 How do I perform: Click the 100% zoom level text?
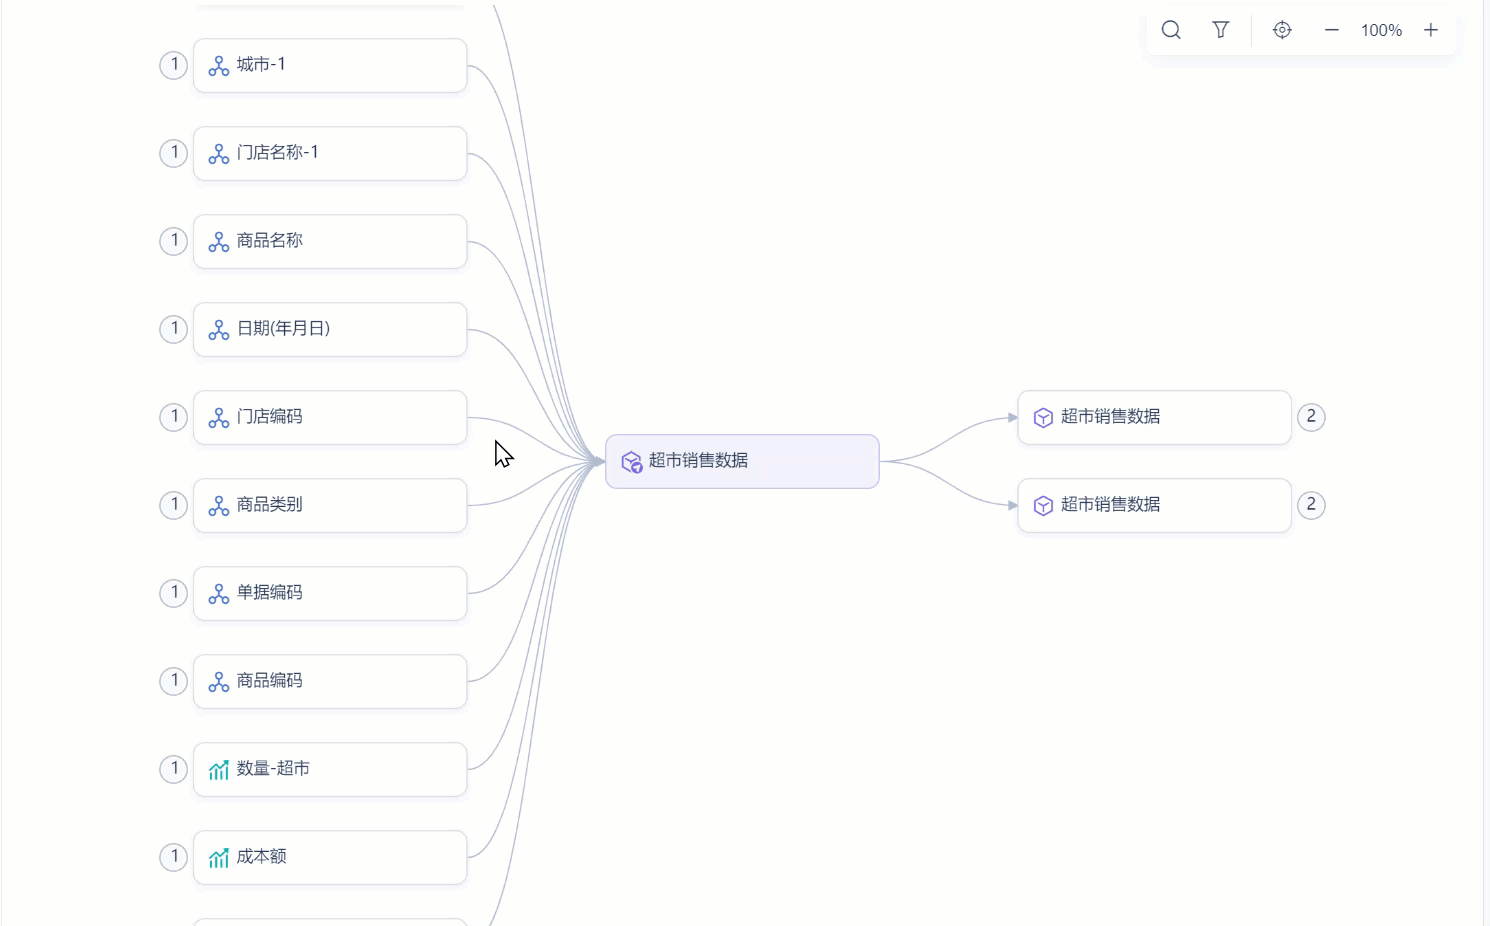coord(1381,30)
